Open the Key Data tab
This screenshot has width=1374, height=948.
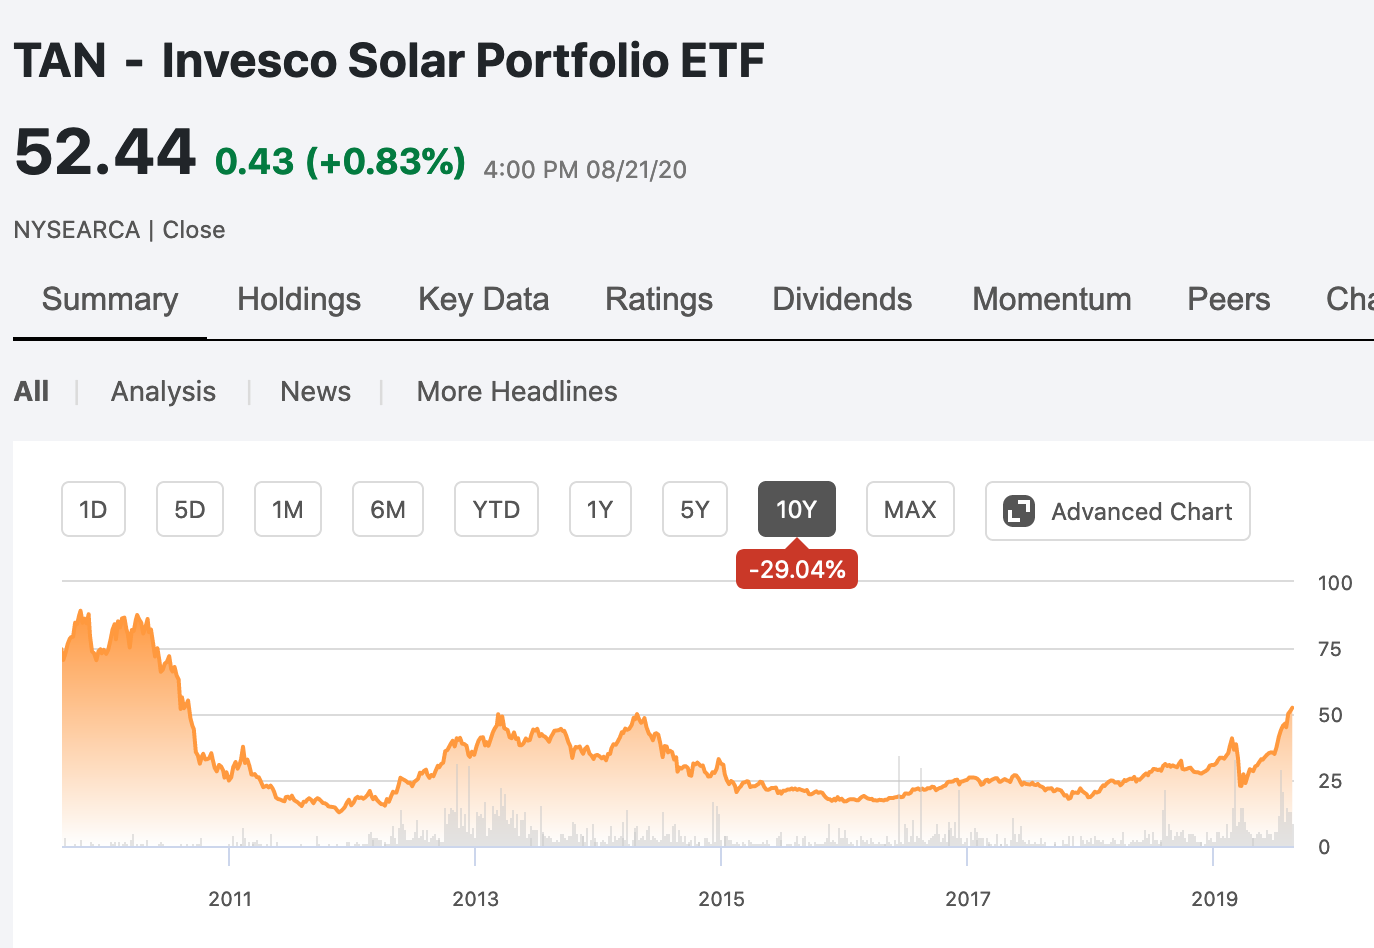[x=484, y=299]
